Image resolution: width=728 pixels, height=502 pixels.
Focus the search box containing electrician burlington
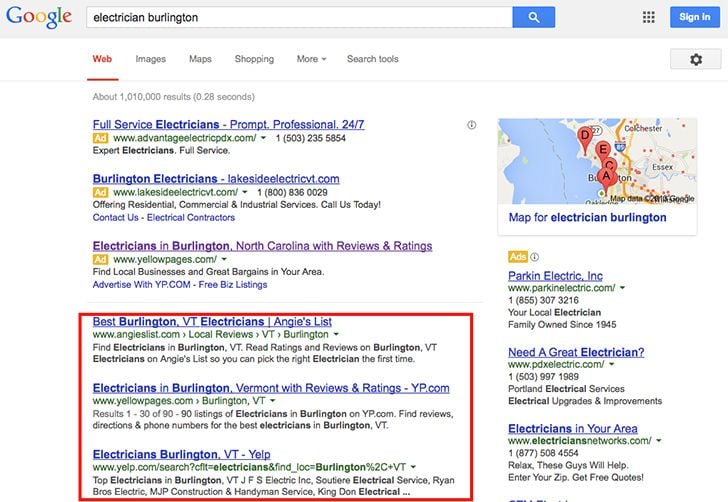pos(299,17)
